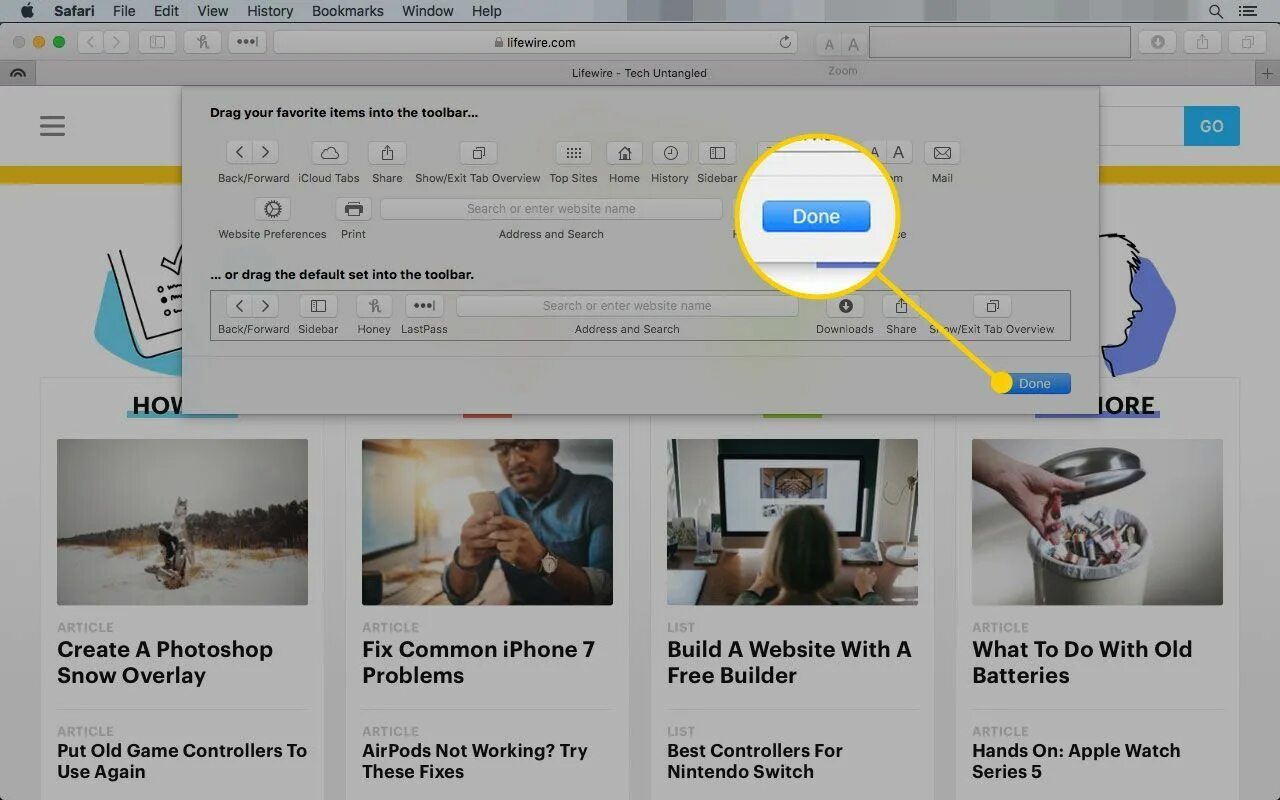Open the man holding phone thumbnail

pos(487,522)
